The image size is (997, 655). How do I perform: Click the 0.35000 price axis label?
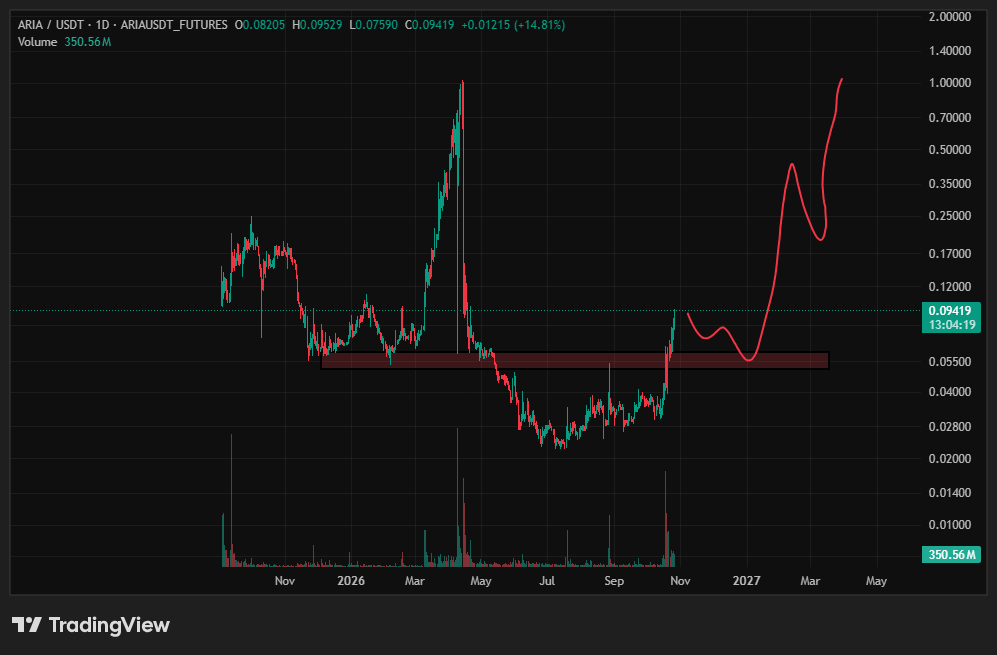click(950, 184)
